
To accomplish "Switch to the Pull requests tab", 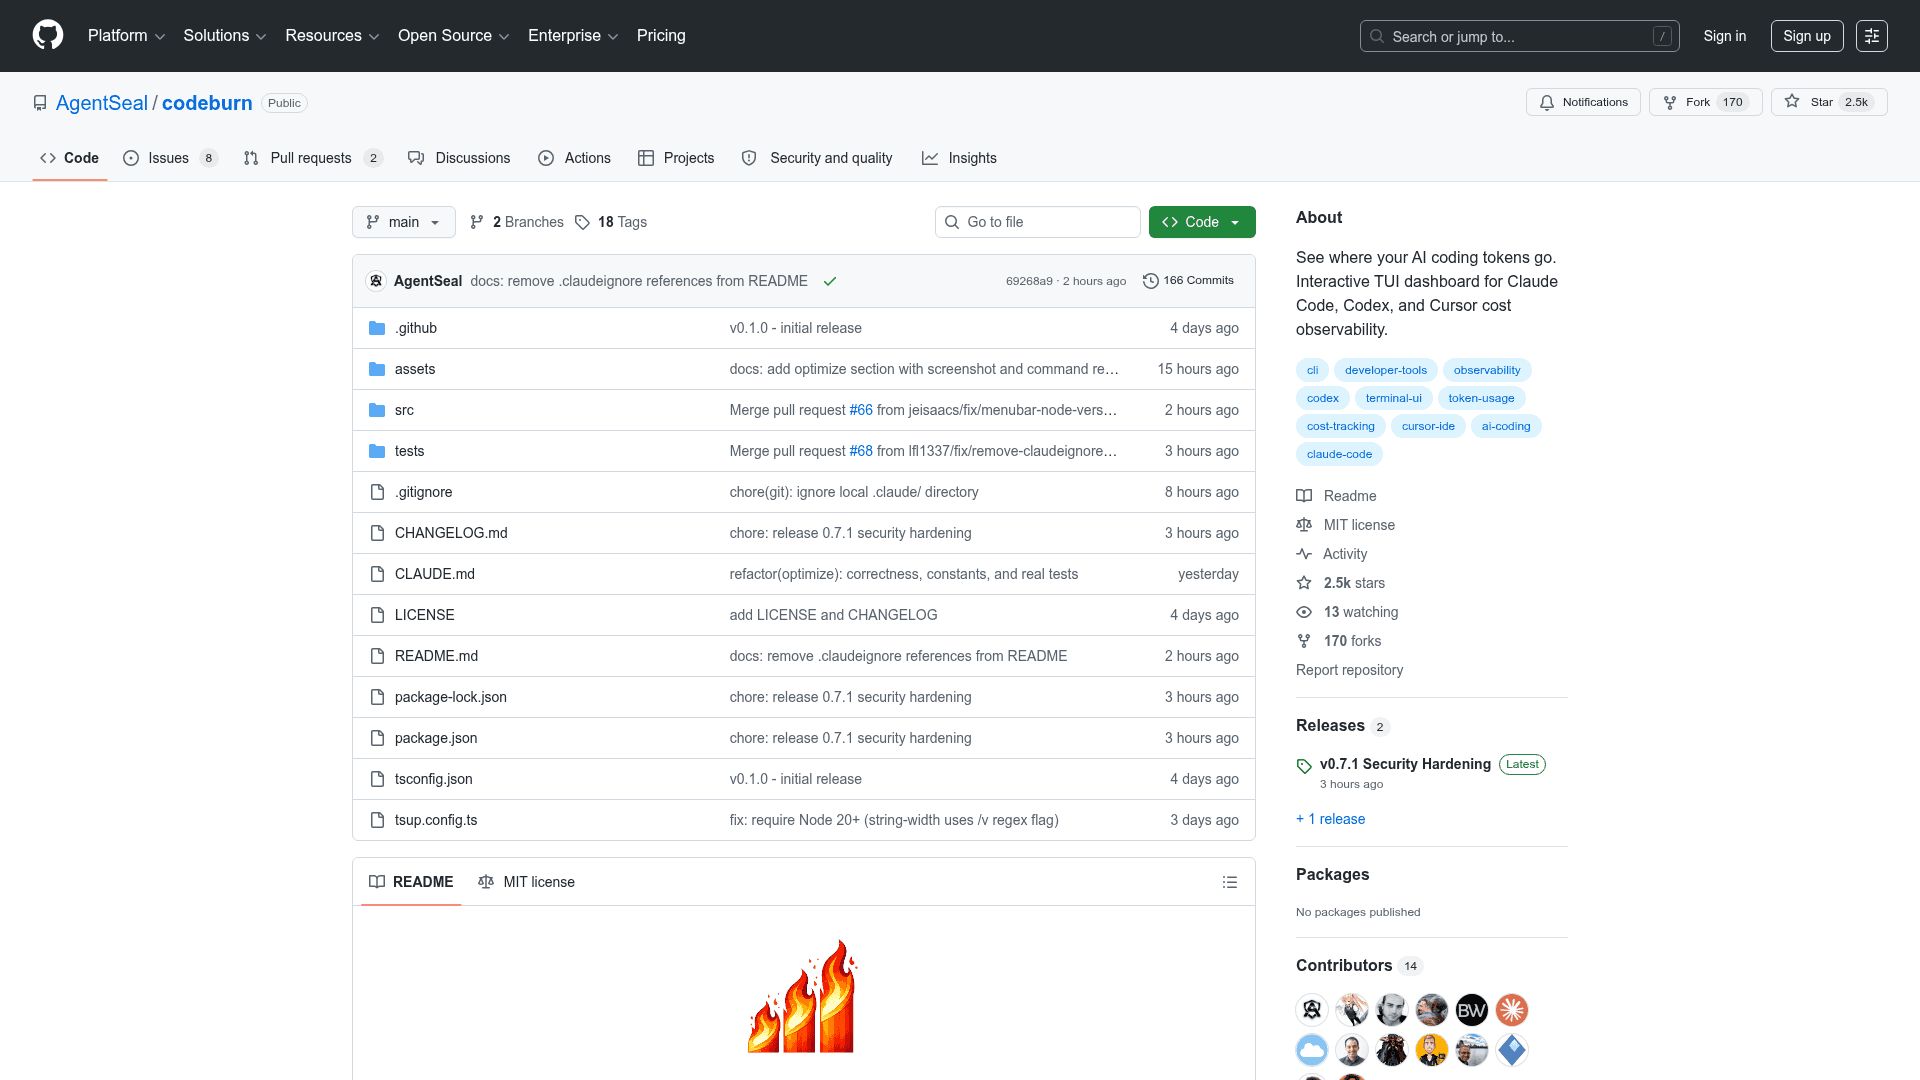I will click(x=311, y=158).
